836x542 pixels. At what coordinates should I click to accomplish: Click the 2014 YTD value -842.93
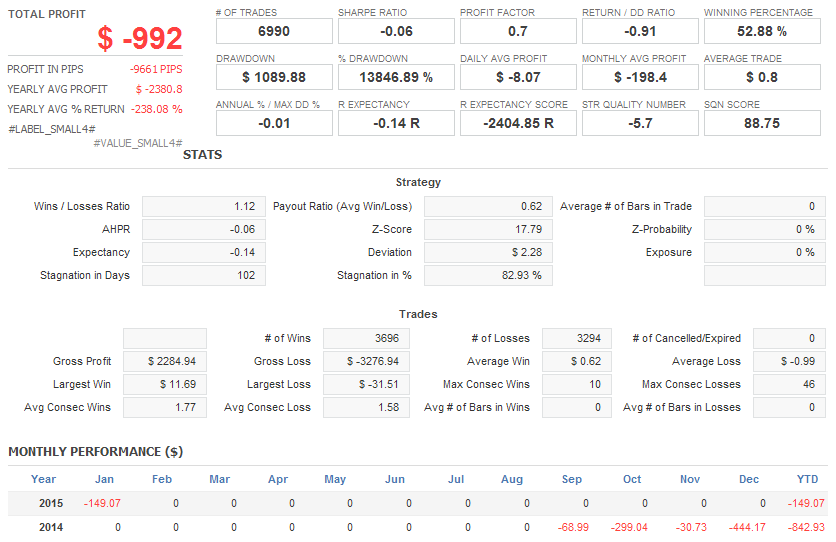tap(806, 527)
